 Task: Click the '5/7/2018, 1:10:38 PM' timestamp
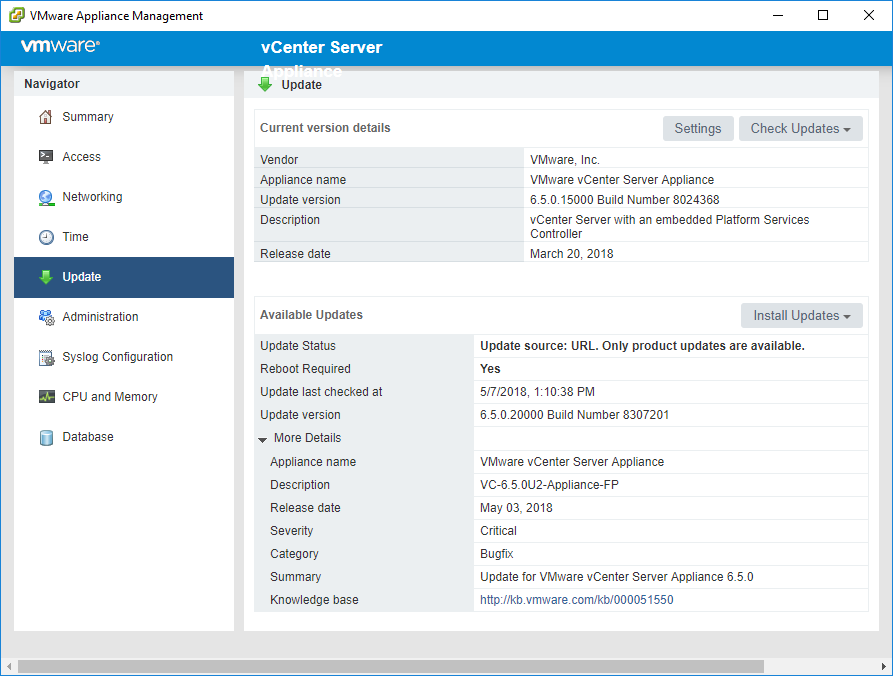tap(537, 392)
